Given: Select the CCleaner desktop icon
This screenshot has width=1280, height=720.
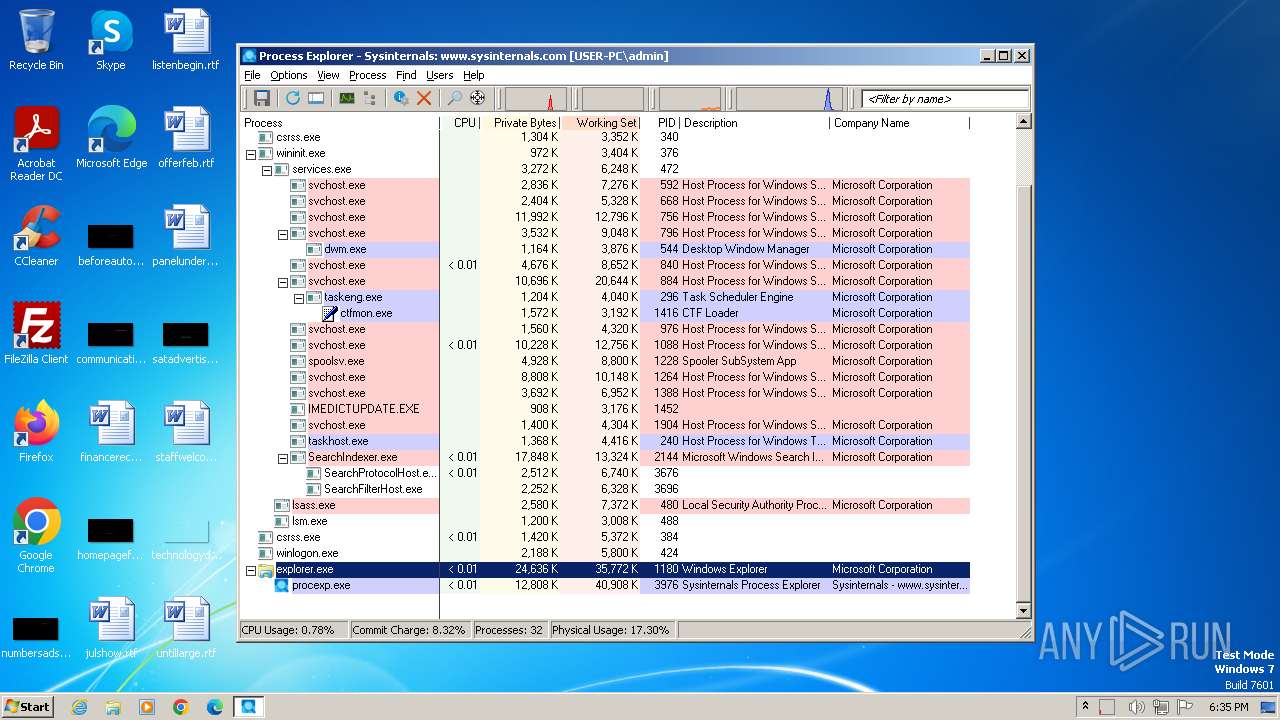Looking at the screenshot, I should (36, 236).
